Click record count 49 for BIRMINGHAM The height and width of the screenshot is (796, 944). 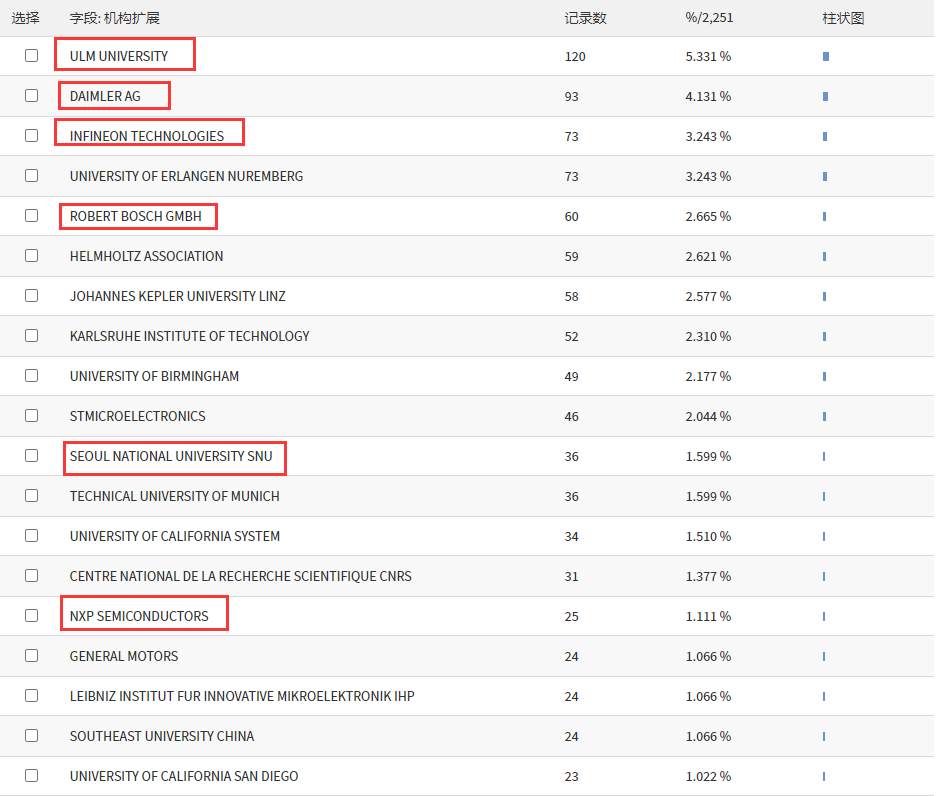point(571,377)
